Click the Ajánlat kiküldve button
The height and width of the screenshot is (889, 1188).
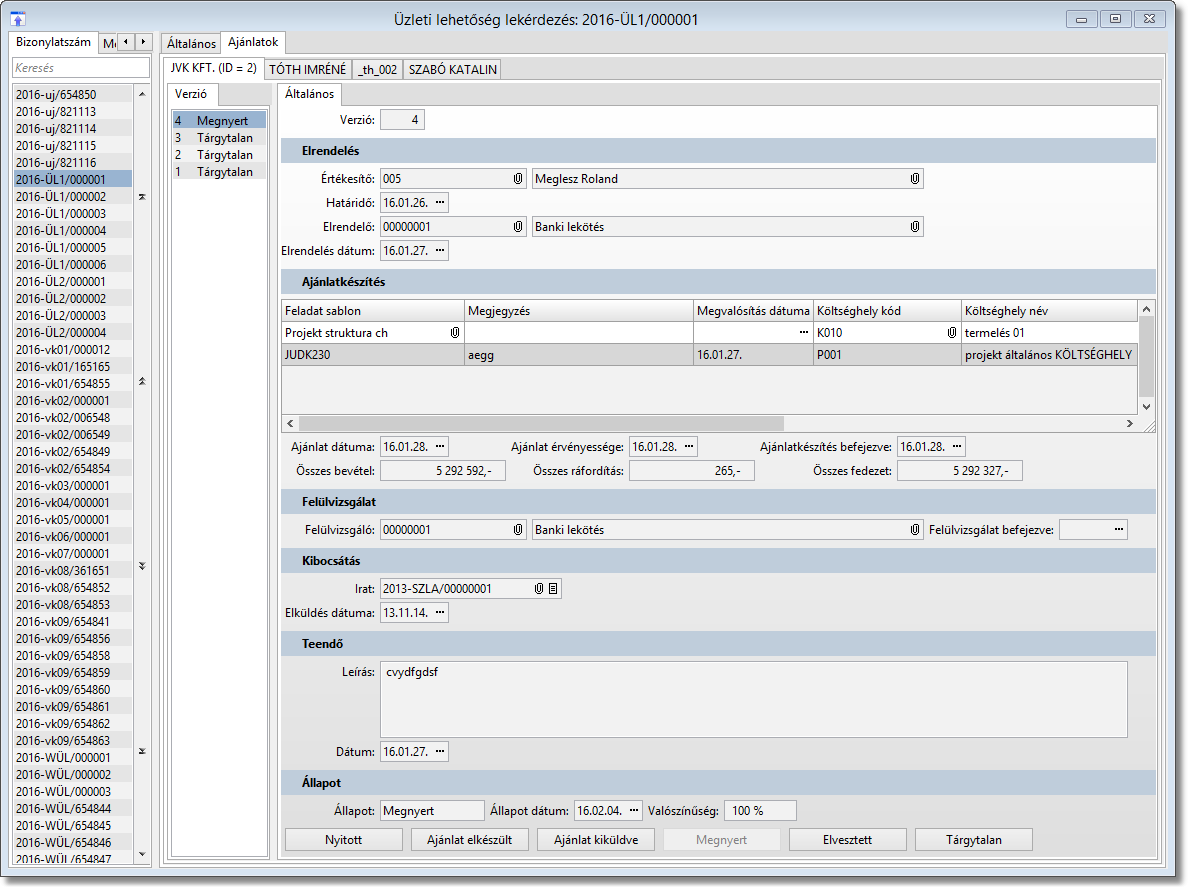point(596,840)
